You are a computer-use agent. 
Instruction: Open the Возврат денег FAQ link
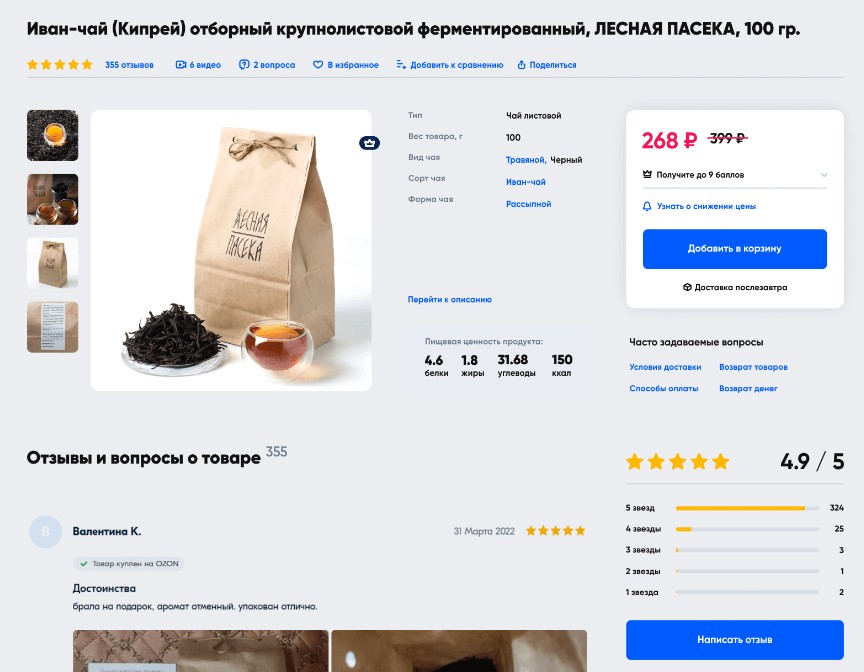click(748, 388)
